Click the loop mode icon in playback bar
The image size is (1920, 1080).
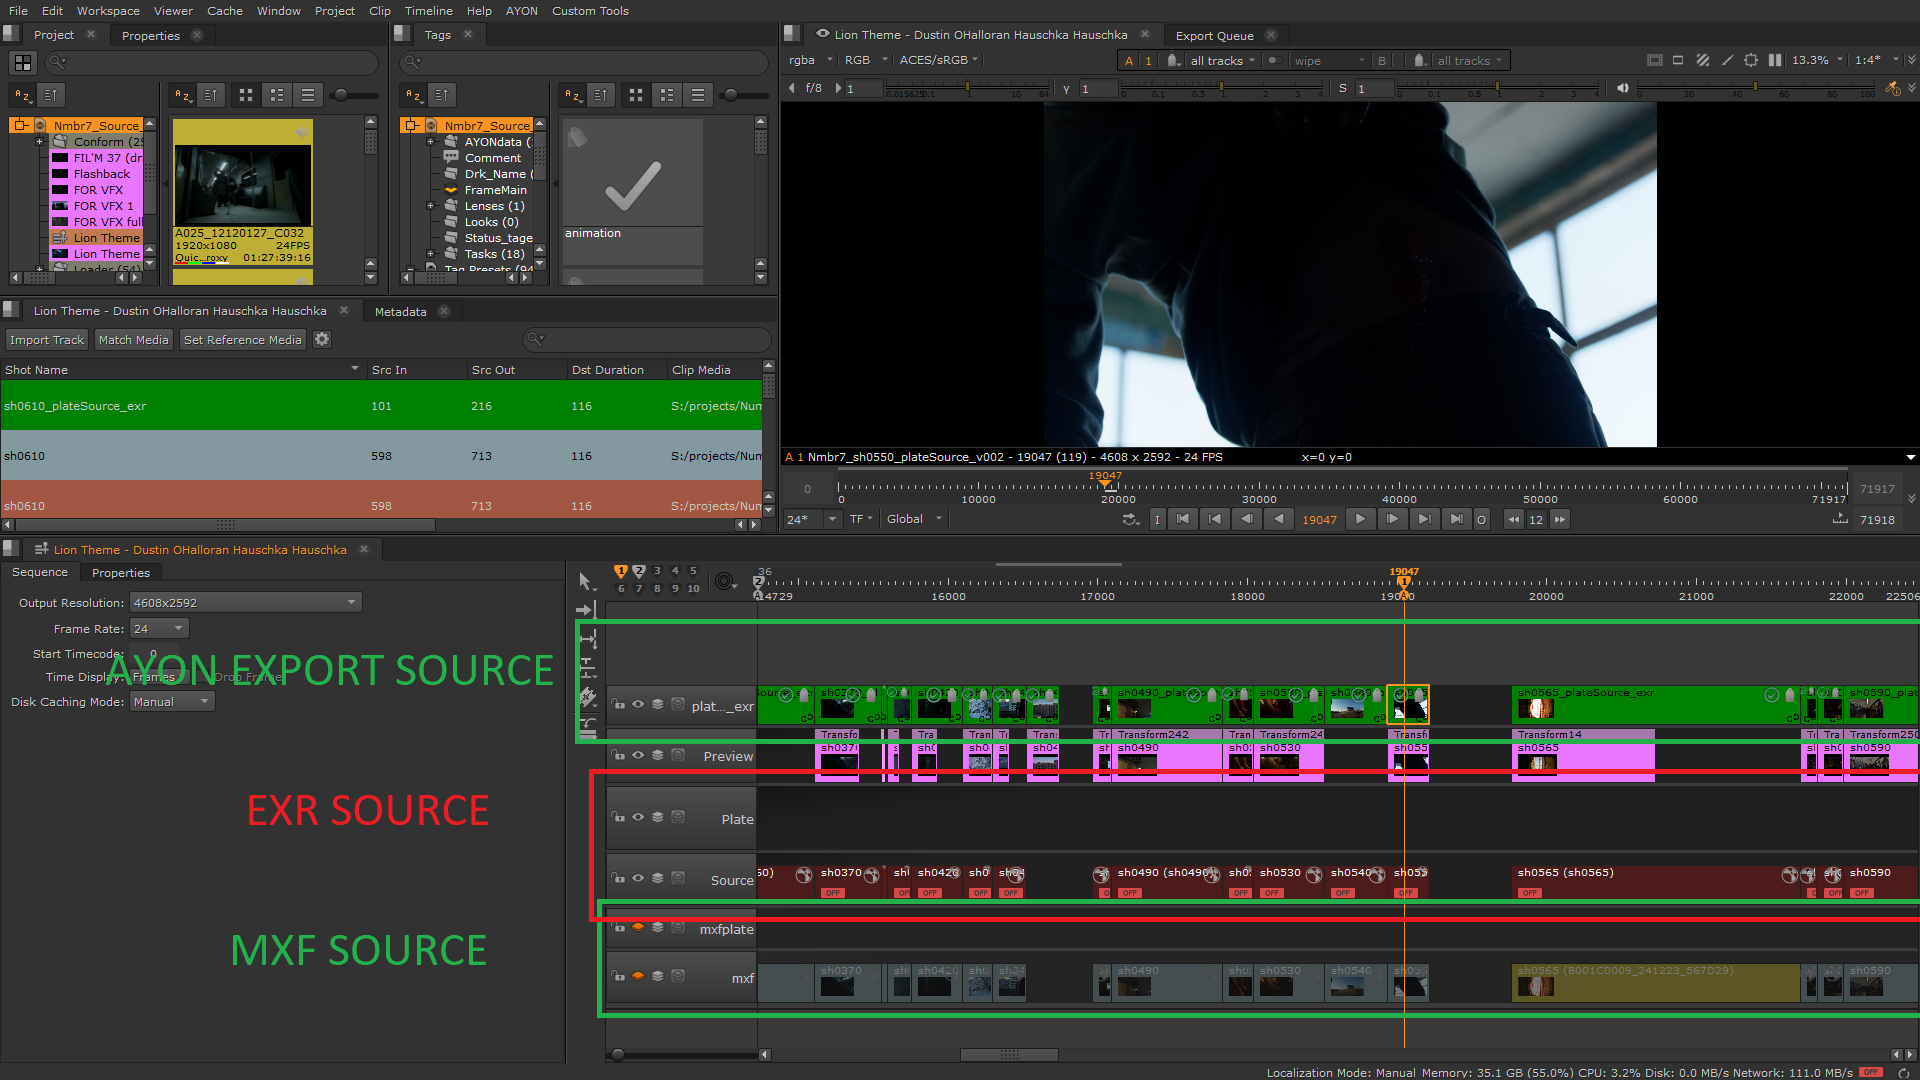[1131, 519]
